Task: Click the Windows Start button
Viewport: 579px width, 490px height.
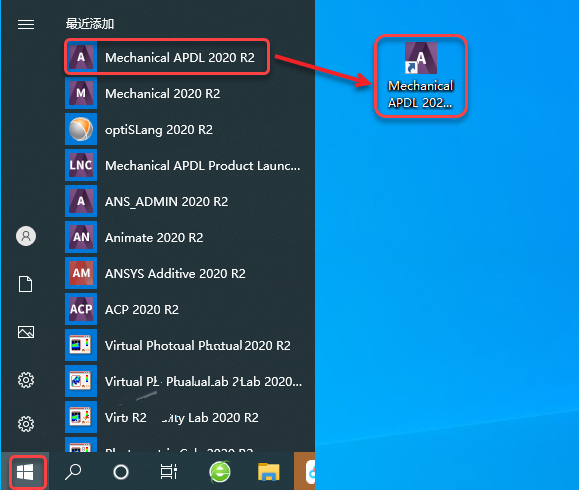Action: tap(26, 472)
